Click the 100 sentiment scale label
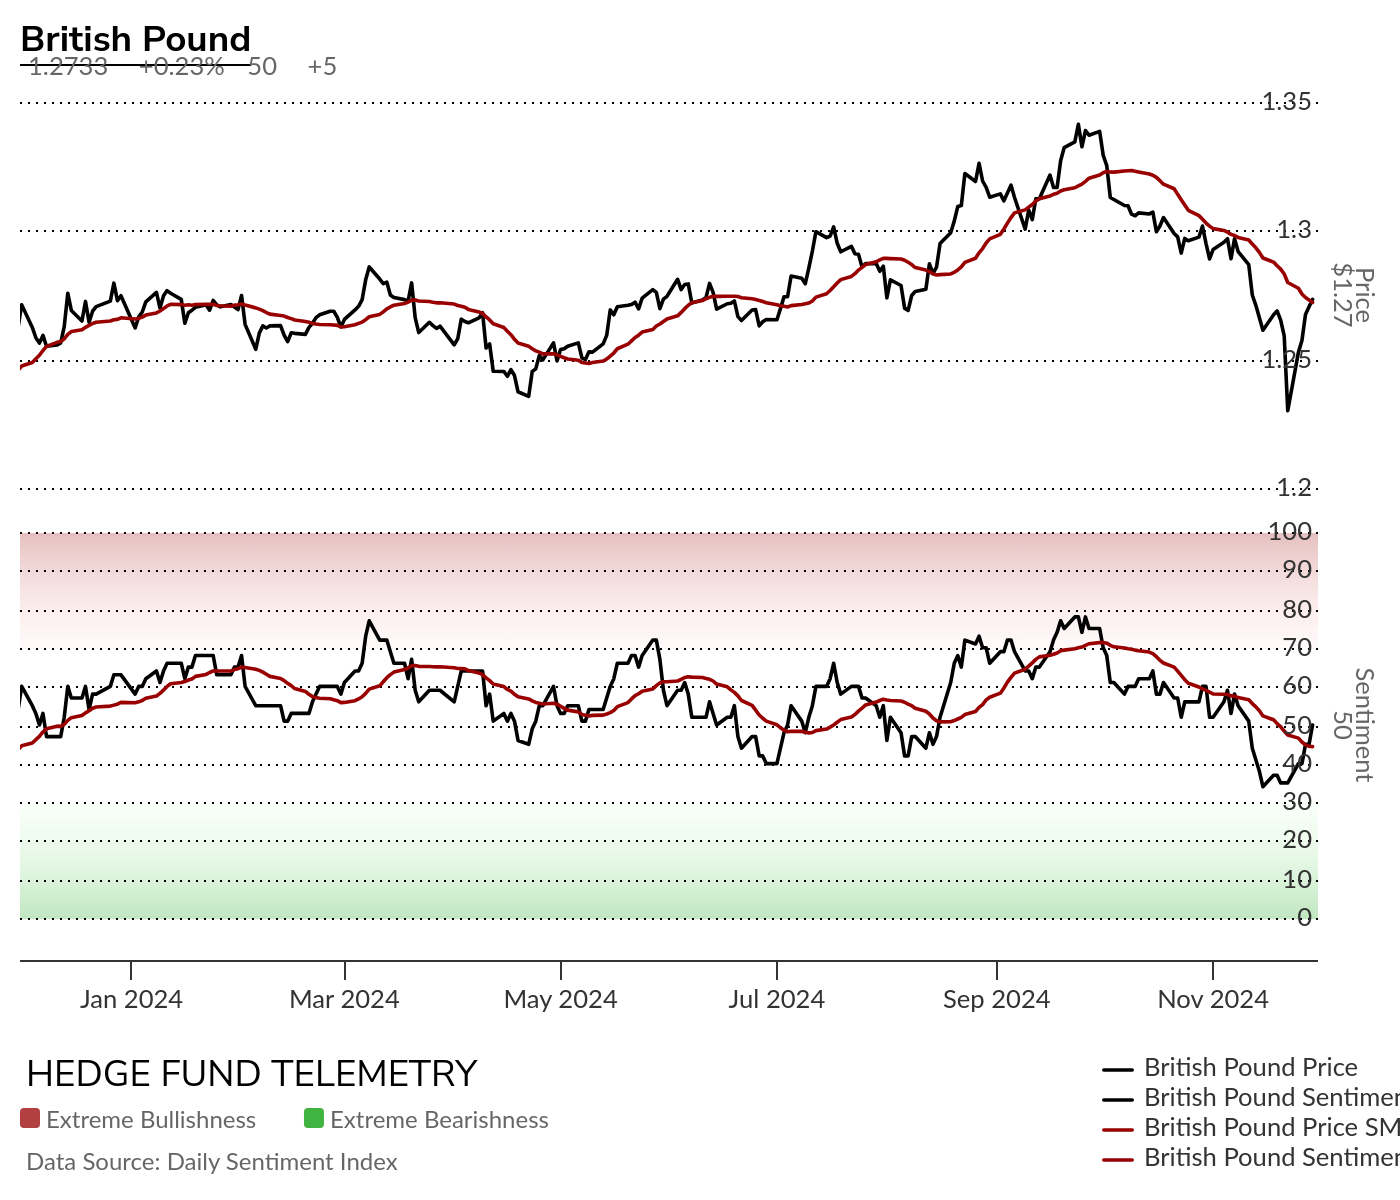The width and height of the screenshot is (1400, 1200). coord(1290,531)
